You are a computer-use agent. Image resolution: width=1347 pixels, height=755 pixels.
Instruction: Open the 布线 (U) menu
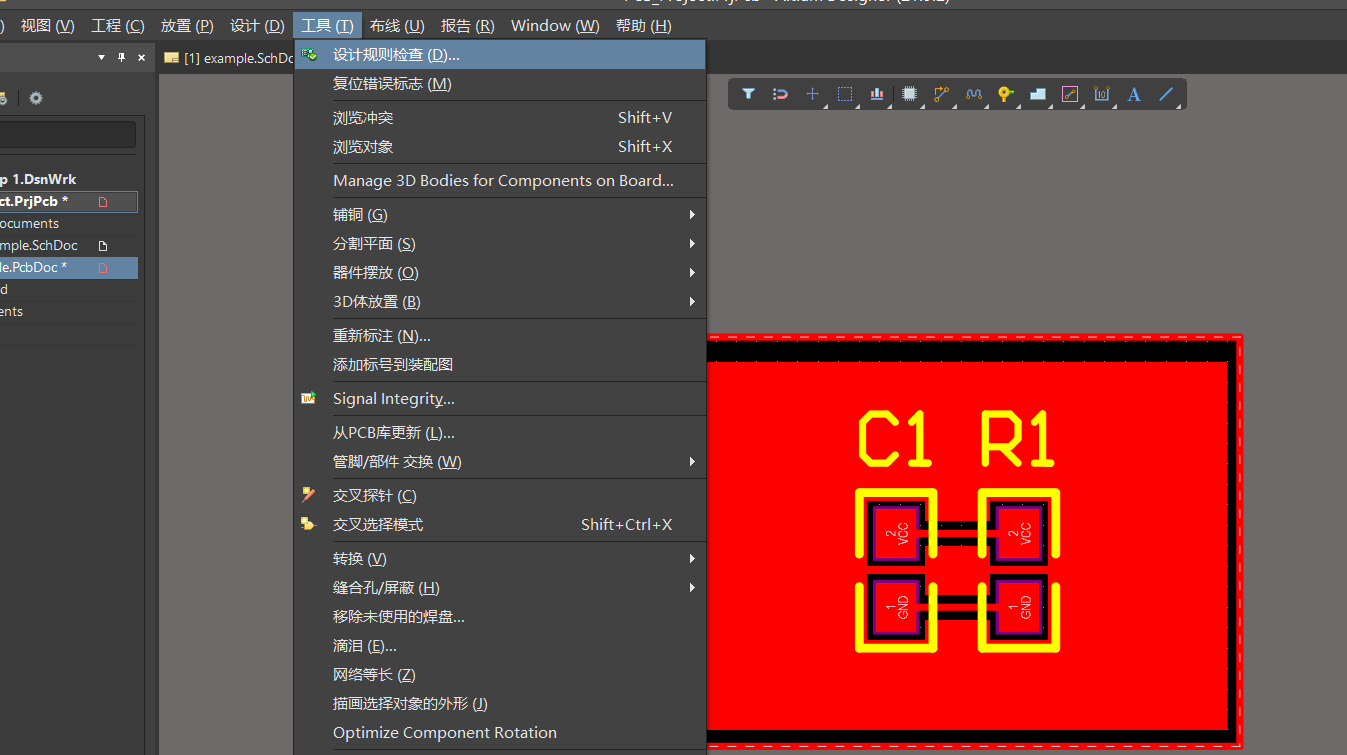click(397, 26)
